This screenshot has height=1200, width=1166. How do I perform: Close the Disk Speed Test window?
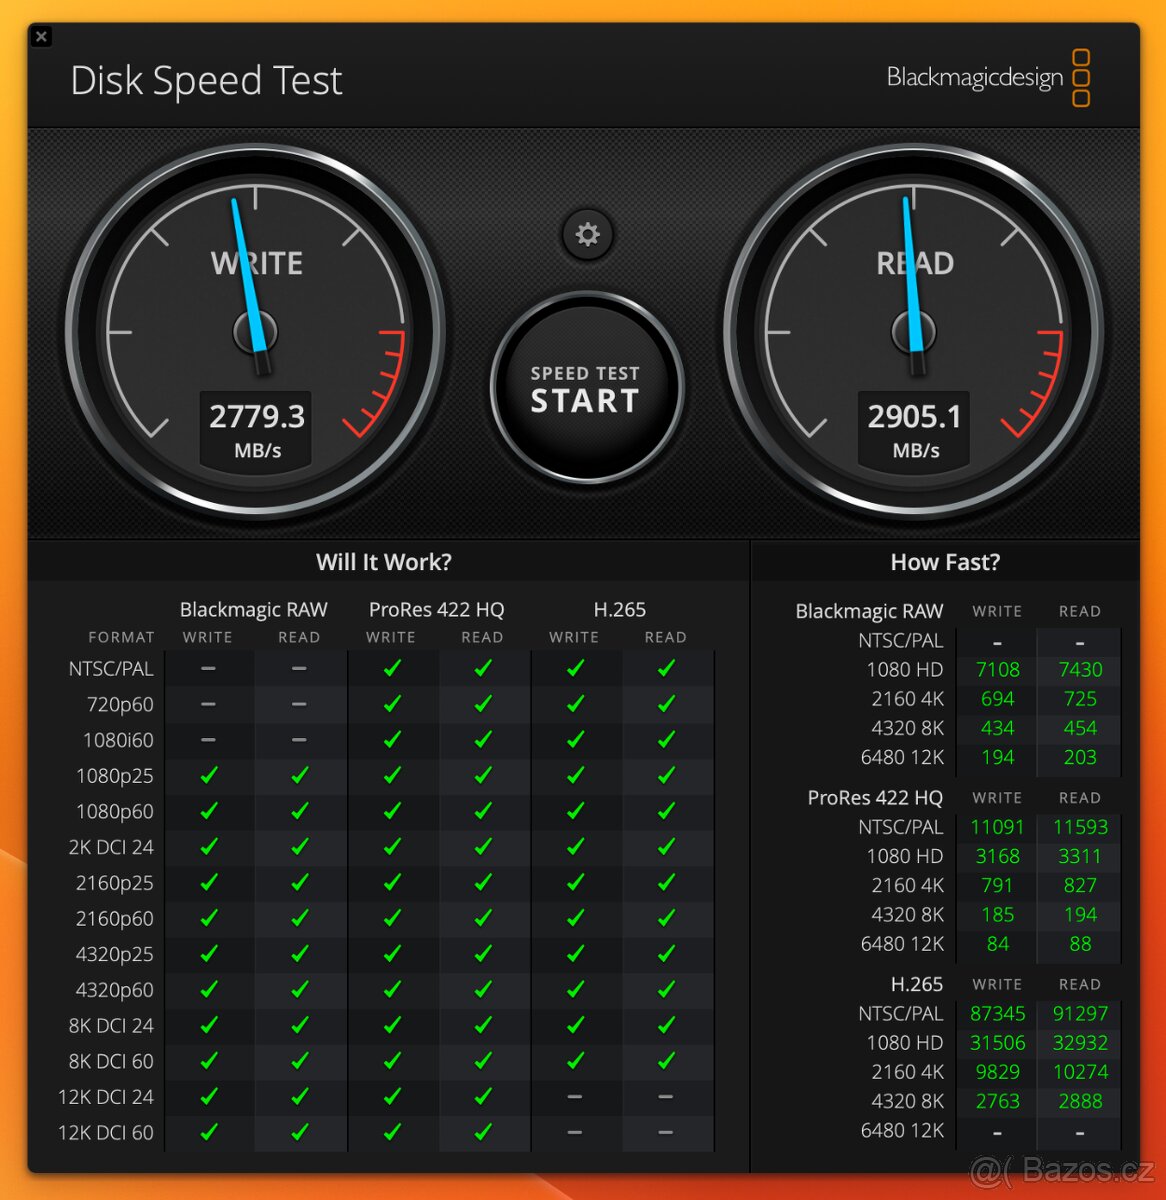(41, 37)
